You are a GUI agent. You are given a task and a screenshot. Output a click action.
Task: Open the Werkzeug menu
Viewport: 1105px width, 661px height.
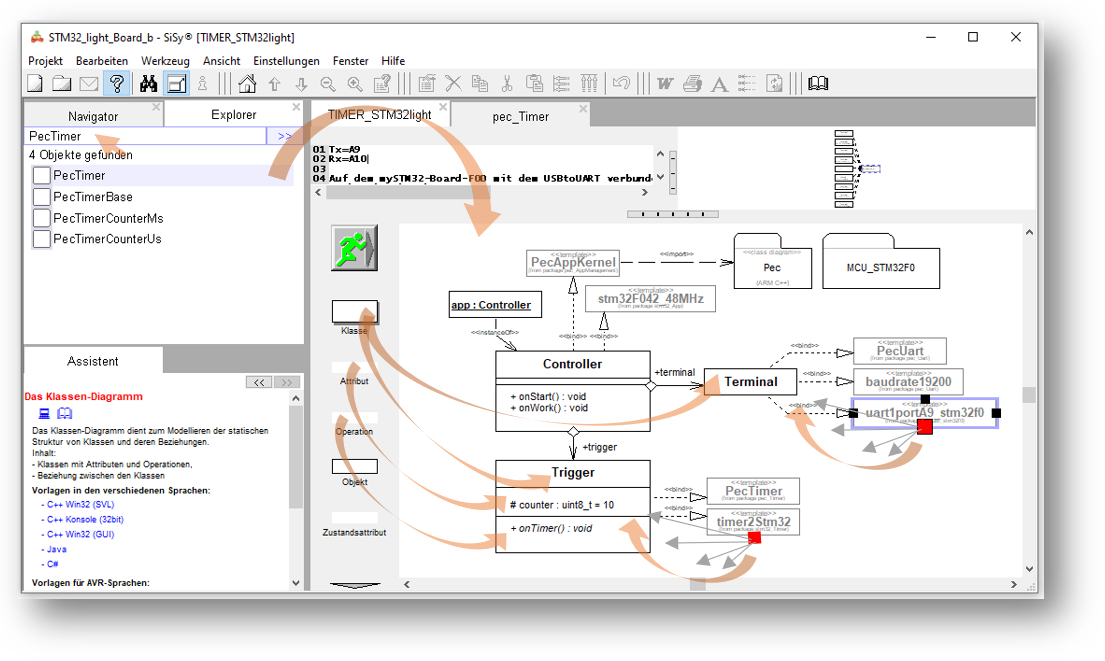point(165,61)
